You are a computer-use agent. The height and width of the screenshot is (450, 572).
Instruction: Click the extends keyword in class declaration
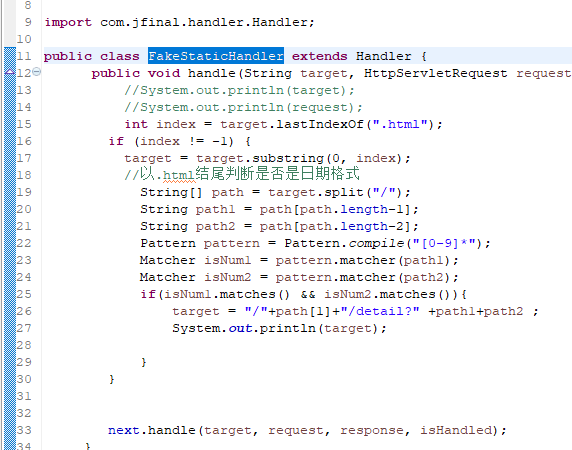[320, 56]
